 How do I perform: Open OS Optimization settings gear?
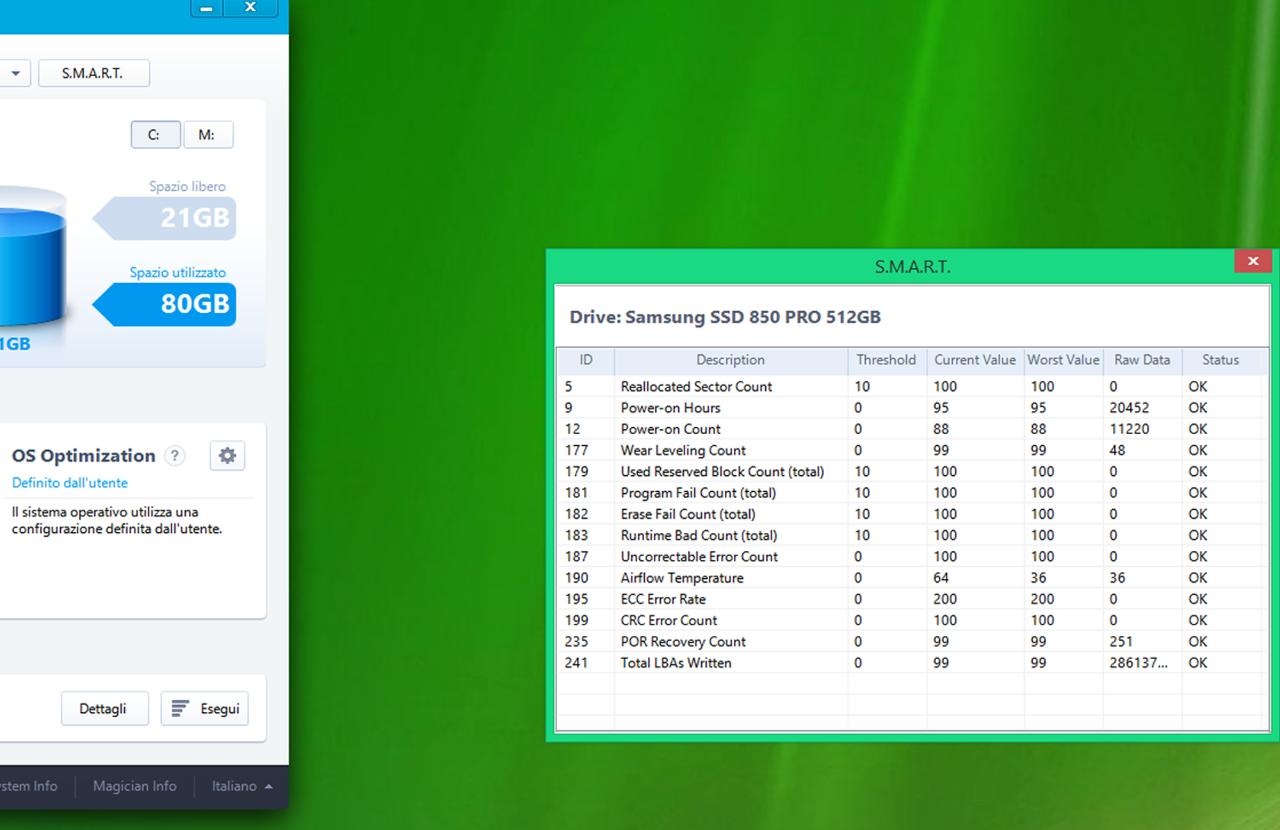point(227,456)
